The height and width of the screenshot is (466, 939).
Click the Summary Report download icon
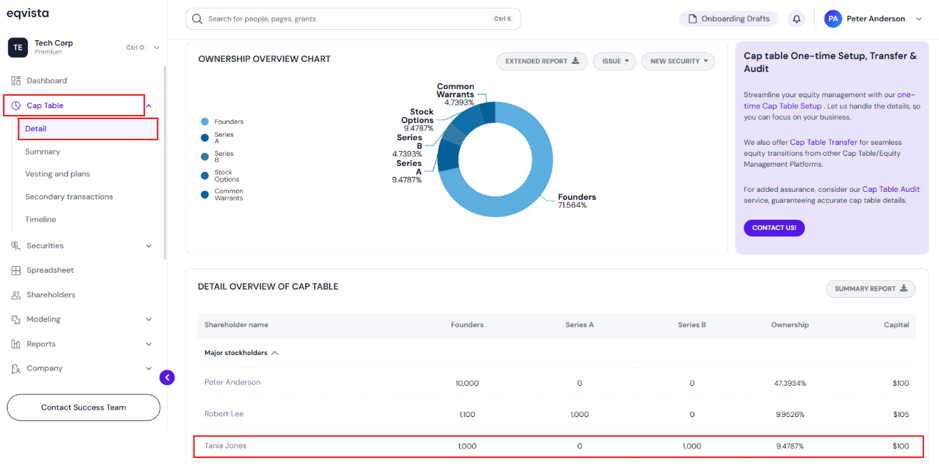pyautogui.click(x=904, y=289)
